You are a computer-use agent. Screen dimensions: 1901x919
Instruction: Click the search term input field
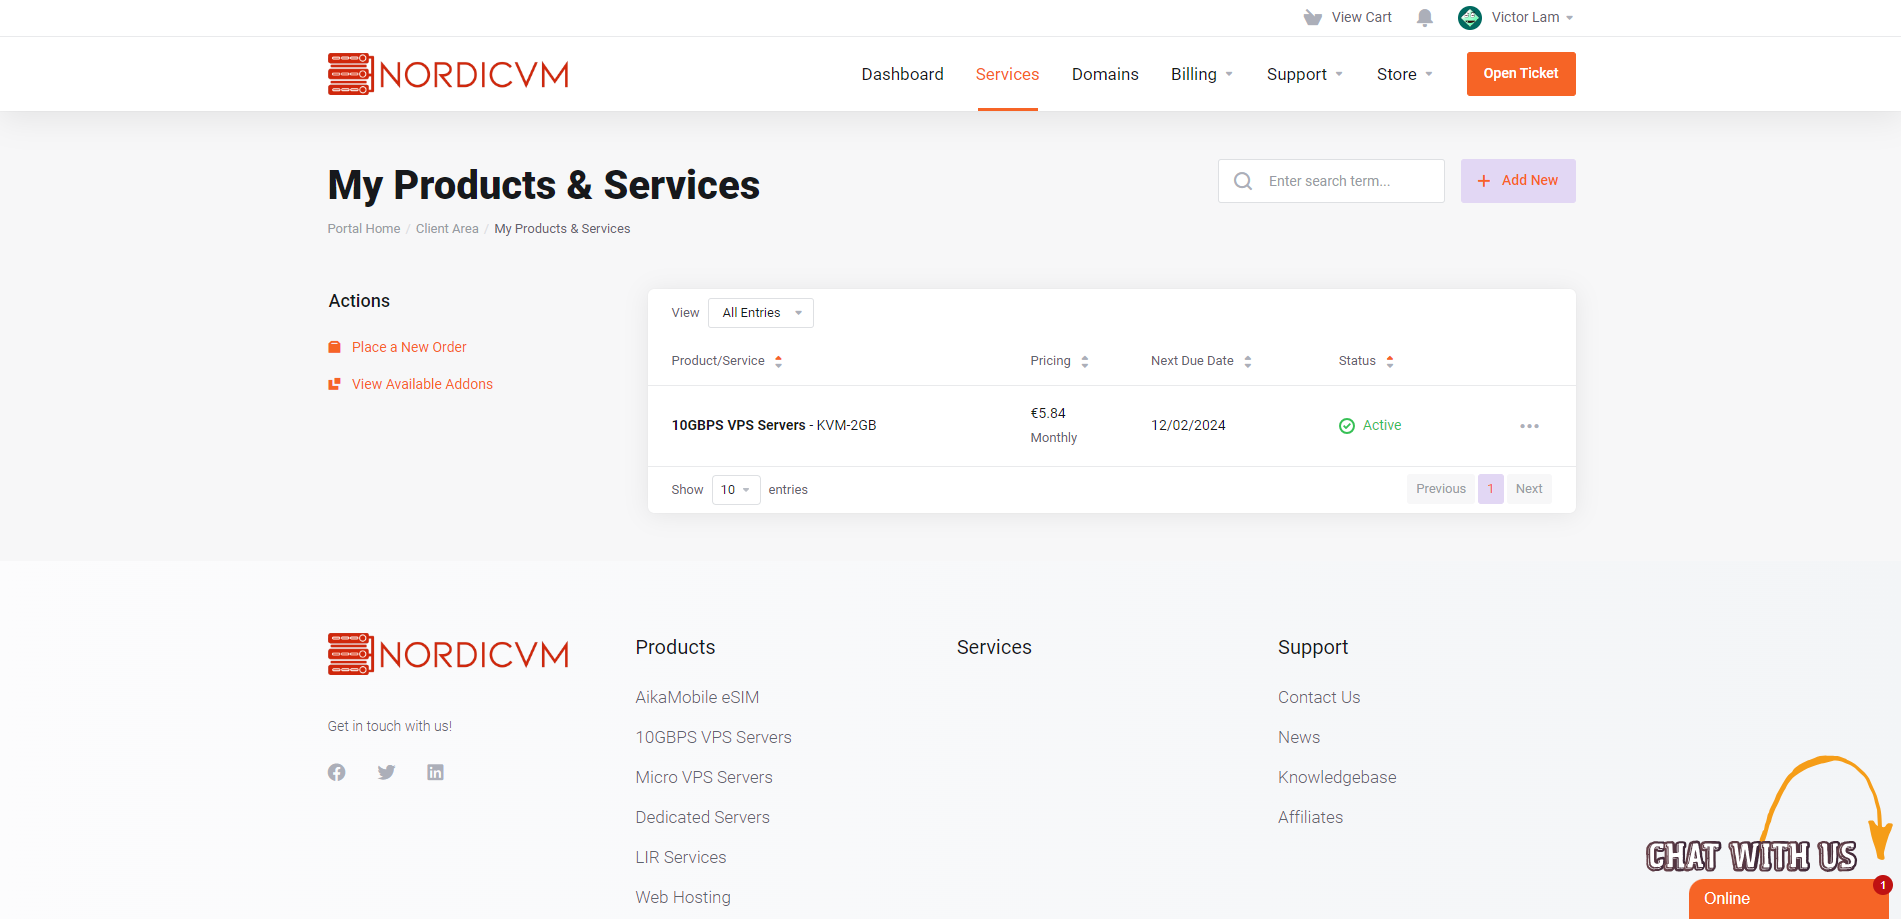point(1331,181)
